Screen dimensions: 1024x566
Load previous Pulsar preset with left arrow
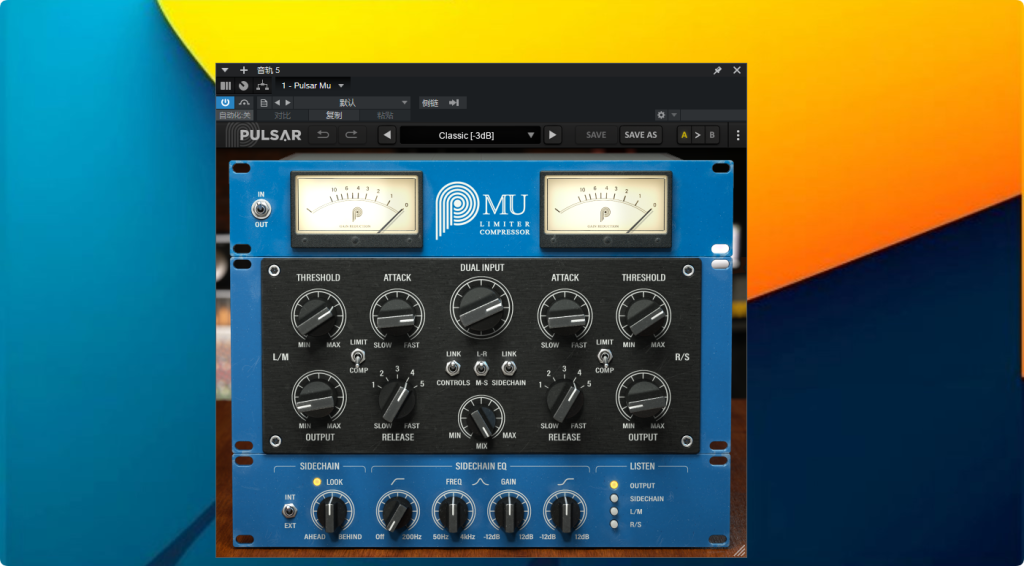[388, 135]
